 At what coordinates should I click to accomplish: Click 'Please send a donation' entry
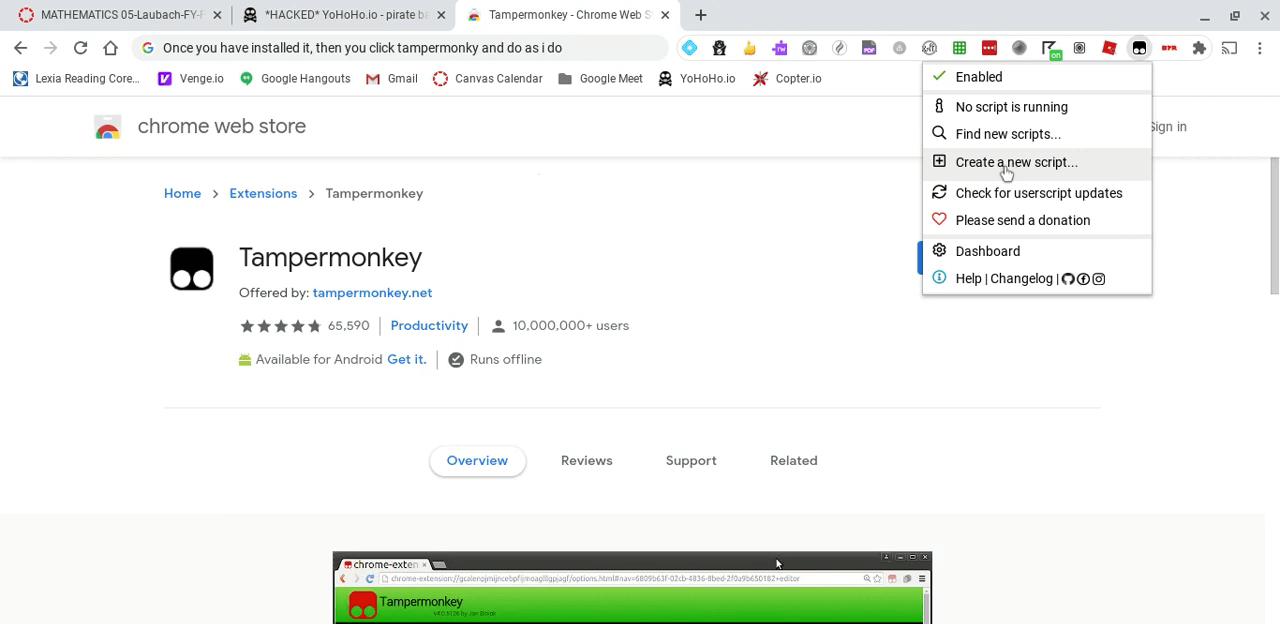coord(1037,220)
